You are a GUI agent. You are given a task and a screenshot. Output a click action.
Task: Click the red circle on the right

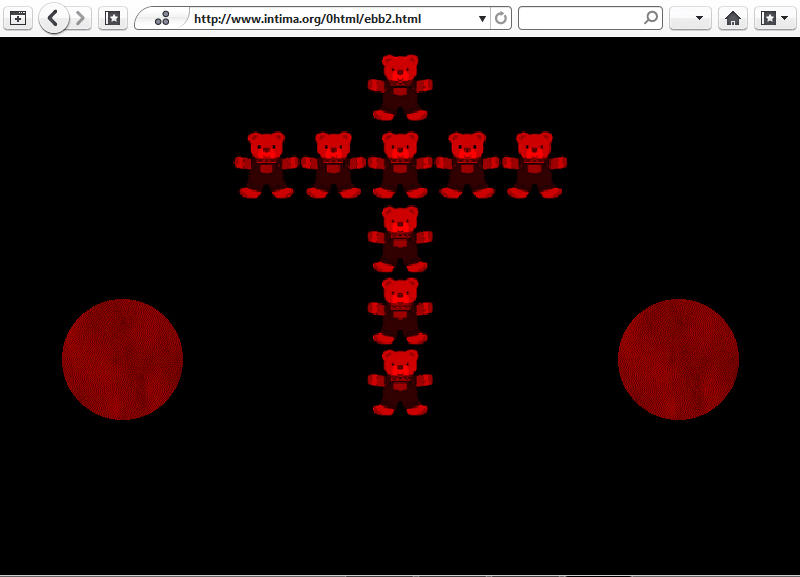678,359
